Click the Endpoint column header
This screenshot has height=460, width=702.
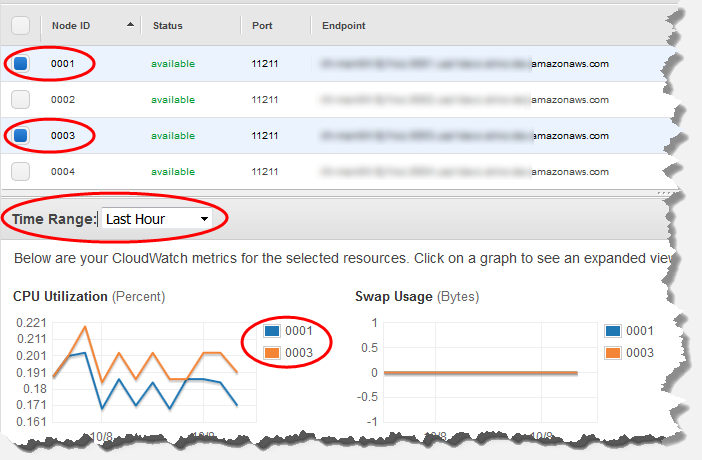coord(343,25)
